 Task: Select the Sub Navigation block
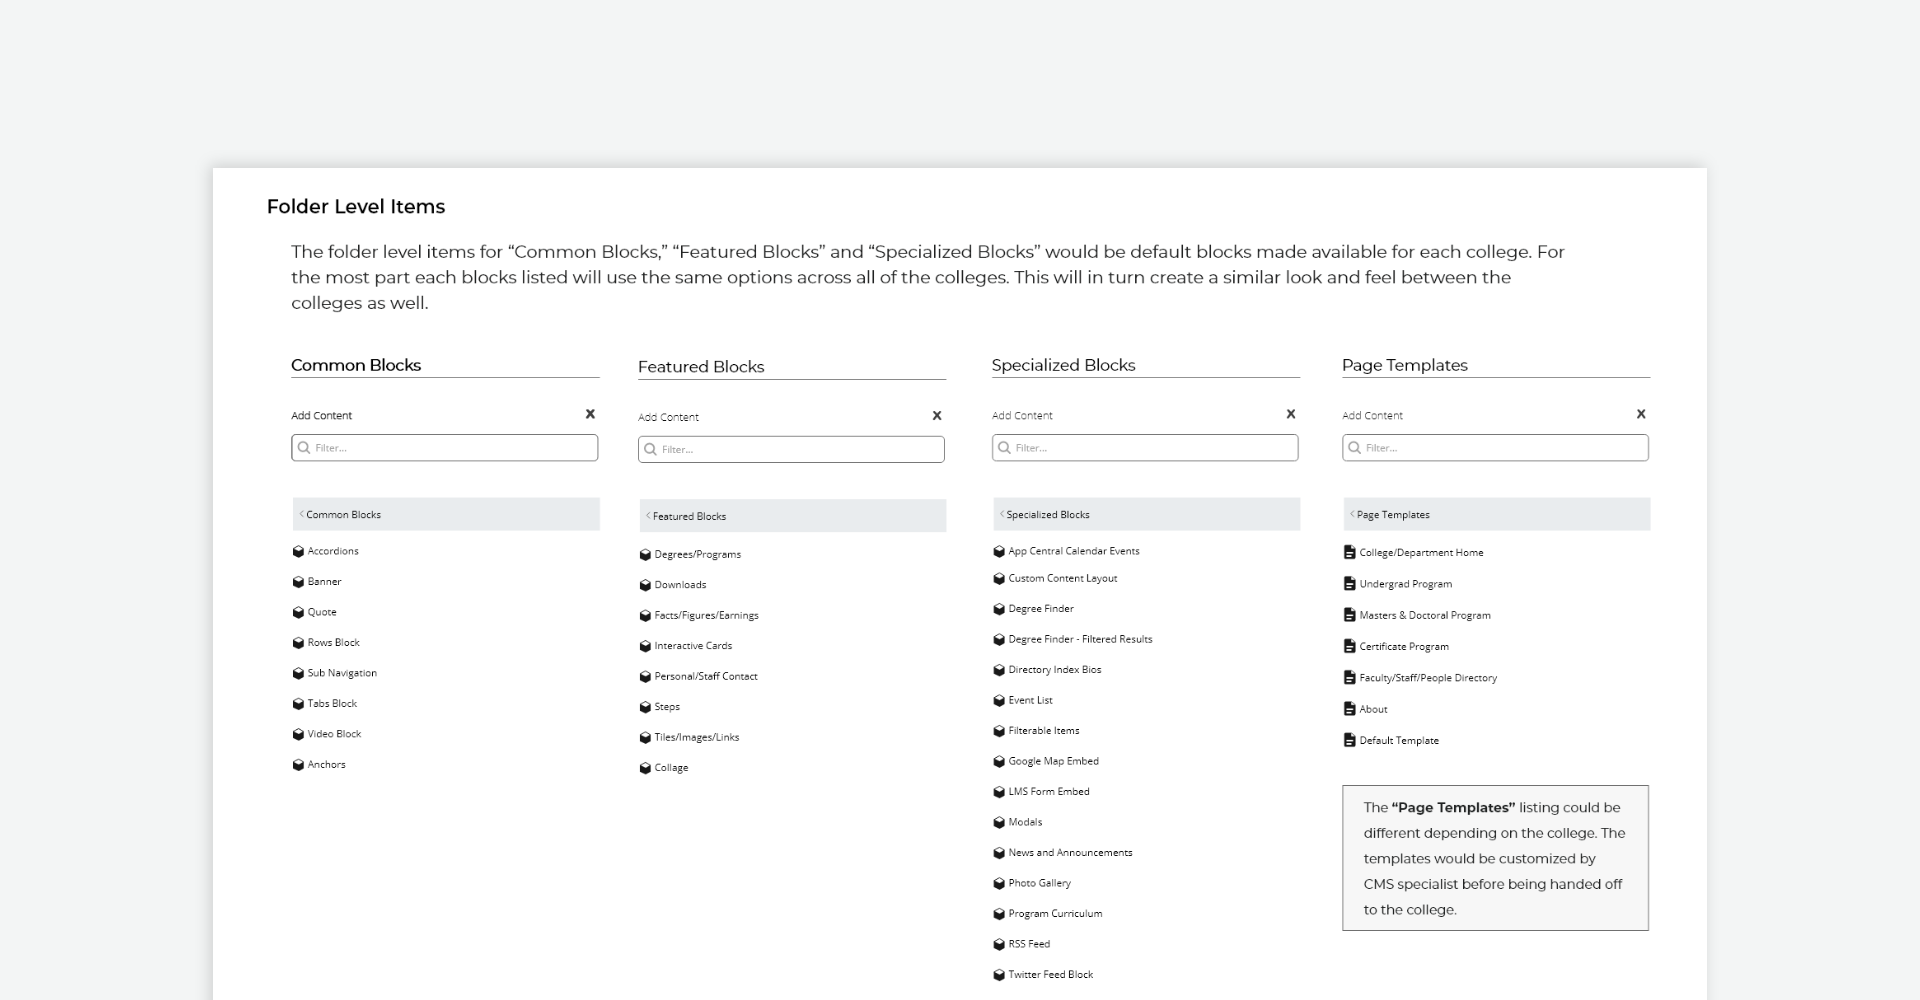(342, 673)
